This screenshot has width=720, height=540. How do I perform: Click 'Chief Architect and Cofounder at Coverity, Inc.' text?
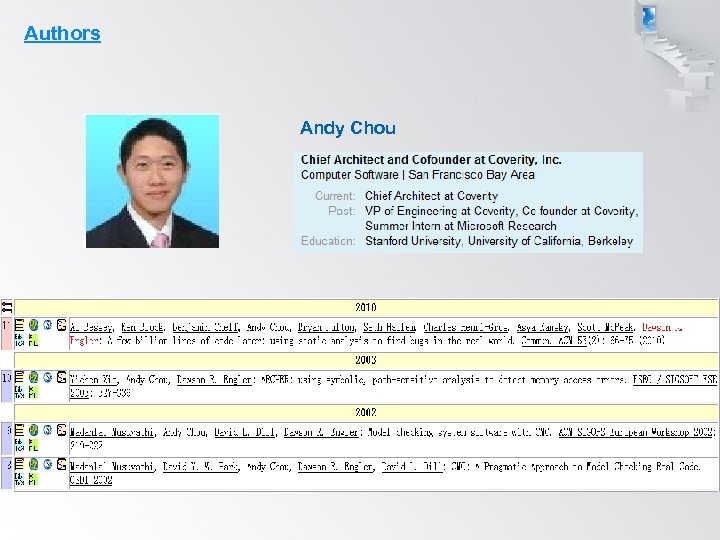[x=431, y=160]
